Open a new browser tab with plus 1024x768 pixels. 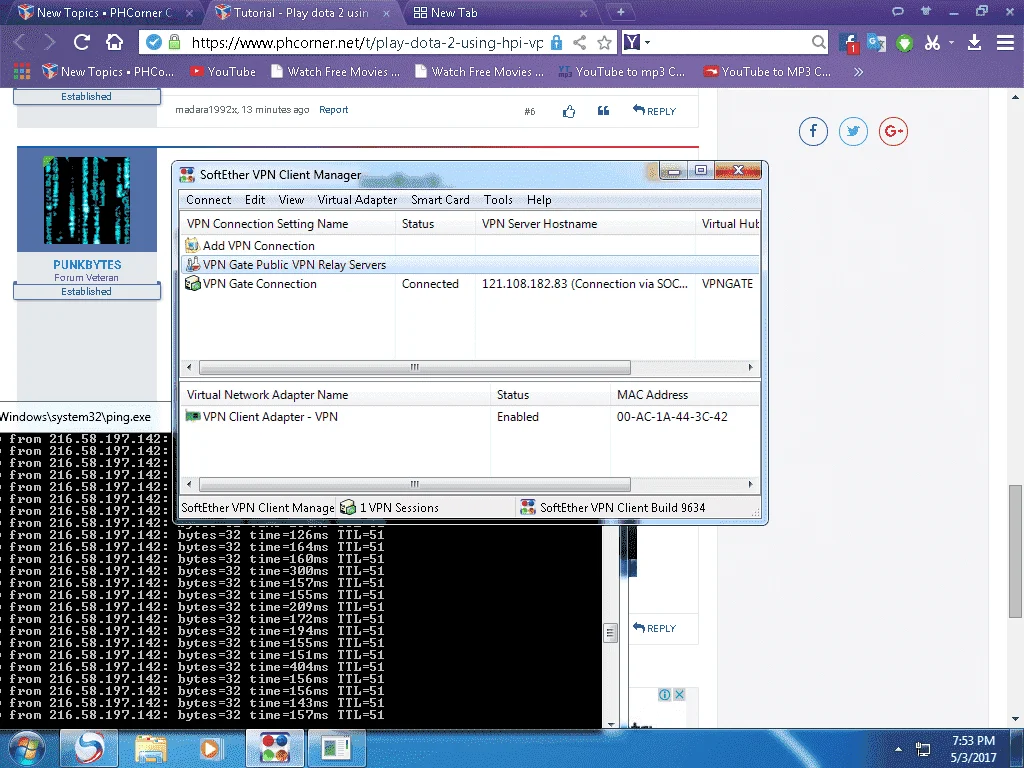pos(620,12)
